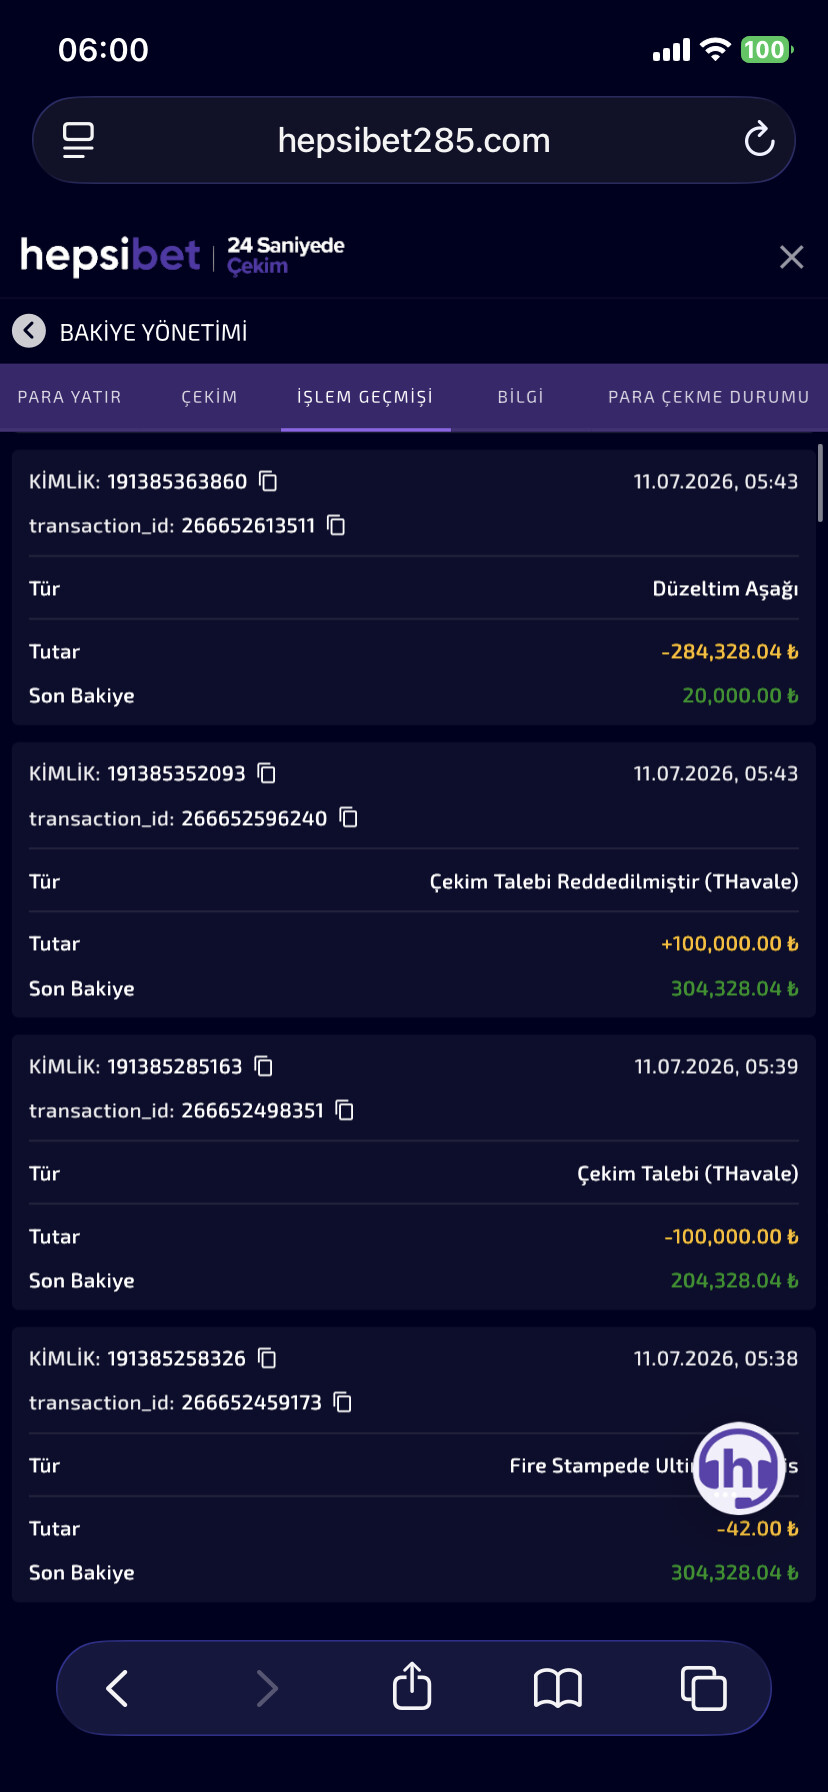
Task: Tap the hepsibet285.com address bar
Action: [414, 140]
